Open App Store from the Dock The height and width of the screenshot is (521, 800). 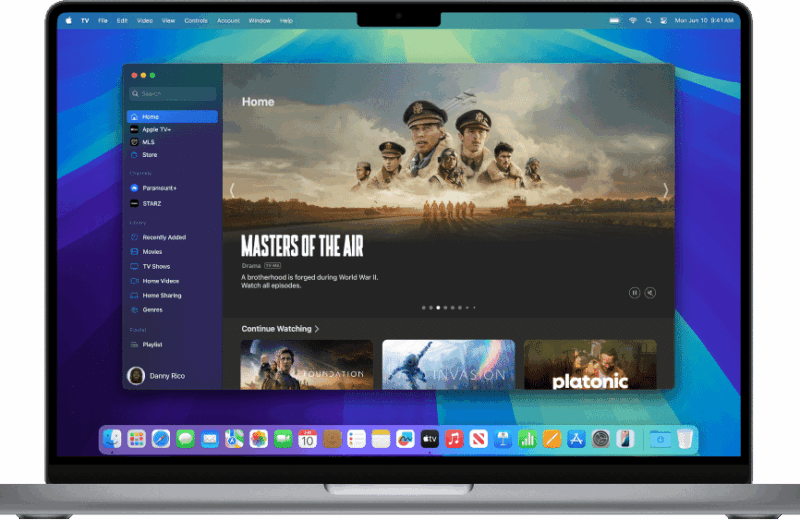[577, 439]
